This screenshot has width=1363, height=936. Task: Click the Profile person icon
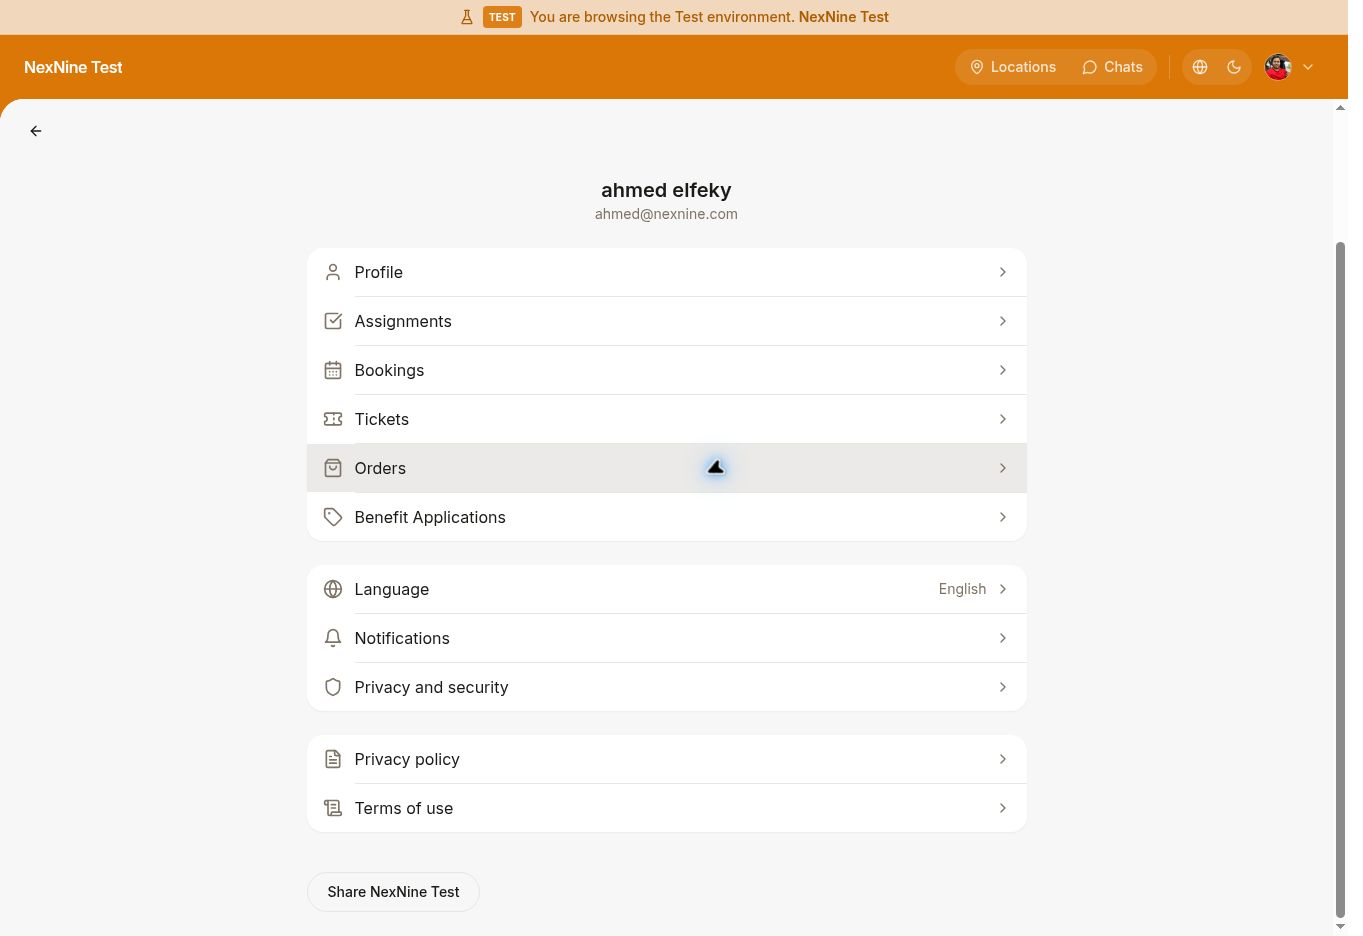coord(333,272)
